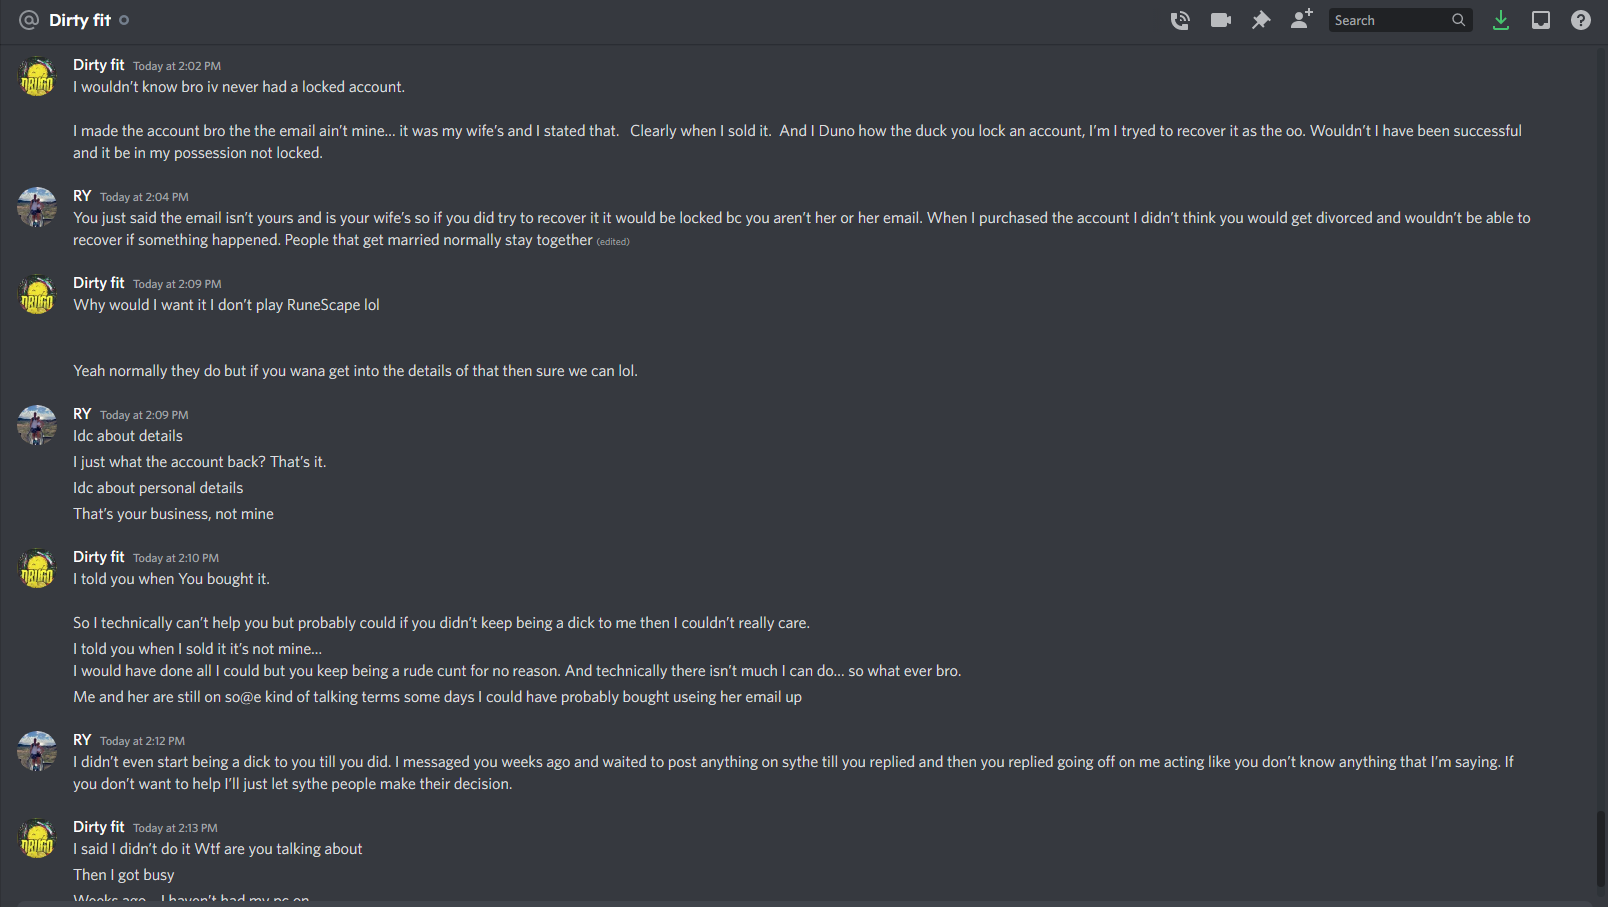This screenshot has height=907, width=1608.
Task: Click Dirty fit's avatar at 2:02 PM
Action: [x=38, y=77]
